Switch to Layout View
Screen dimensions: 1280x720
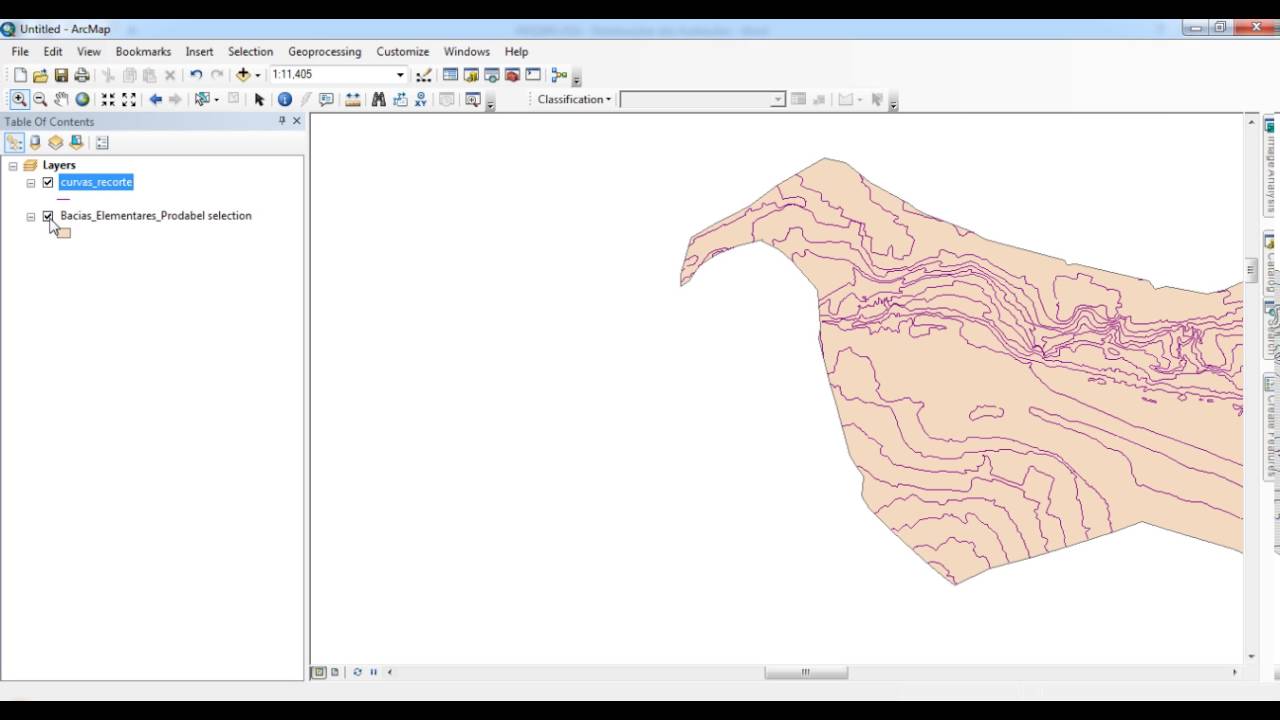(x=335, y=672)
